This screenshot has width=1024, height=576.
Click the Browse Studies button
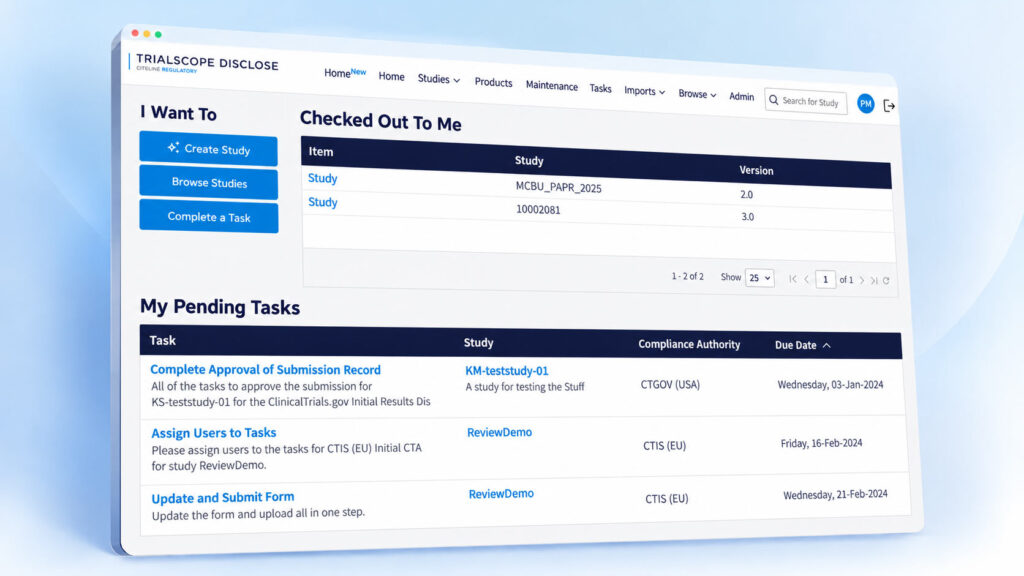208,183
